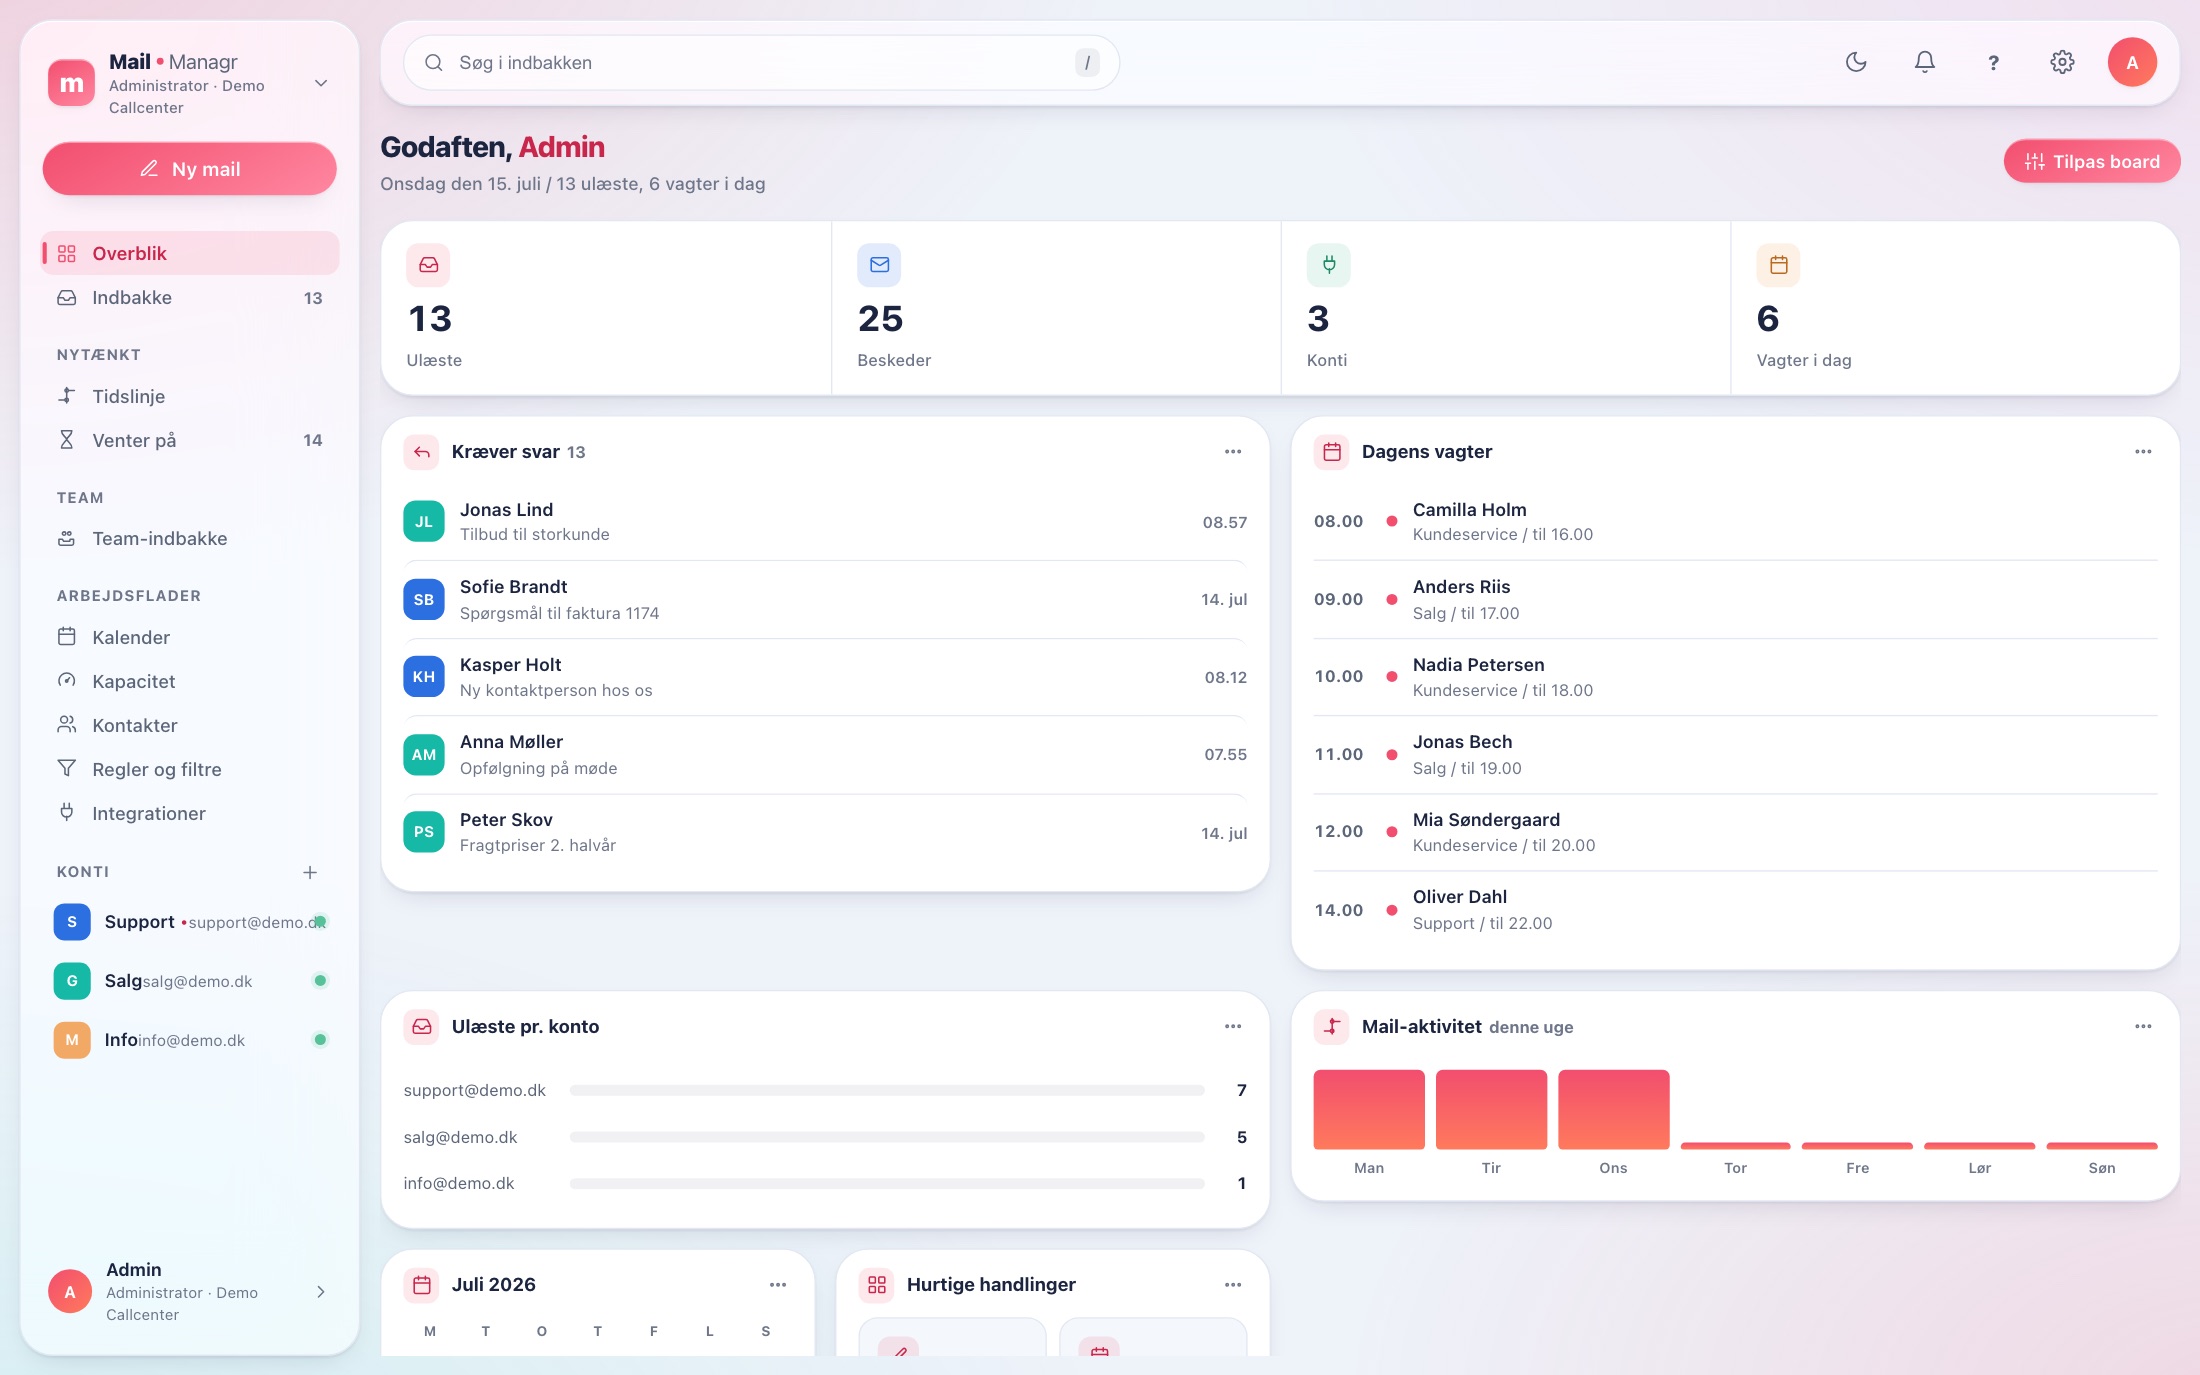Click the Ny mail button
This screenshot has width=2200, height=1375.
(x=190, y=168)
